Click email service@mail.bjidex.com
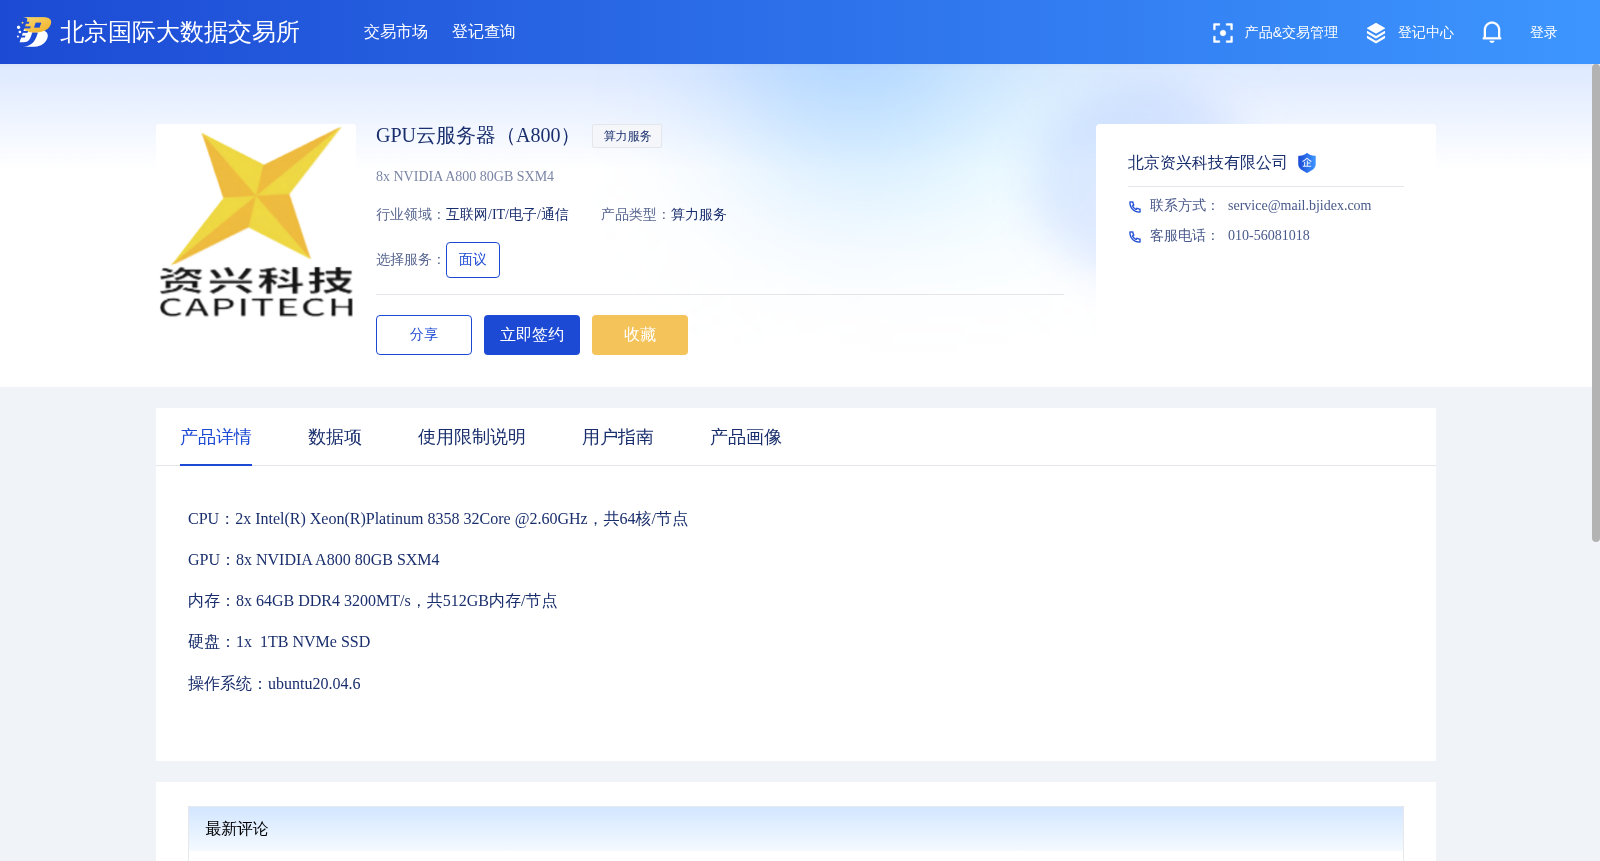The width and height of the screenshot is (1600, 861). pos(1299,206)
